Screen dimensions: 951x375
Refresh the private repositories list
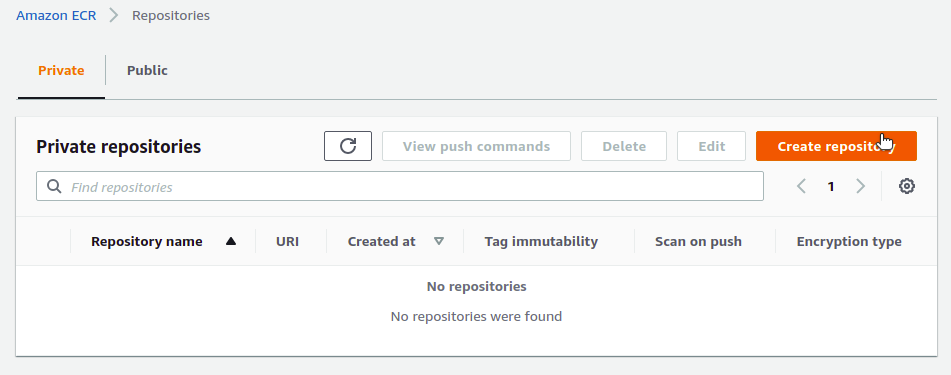348,146
